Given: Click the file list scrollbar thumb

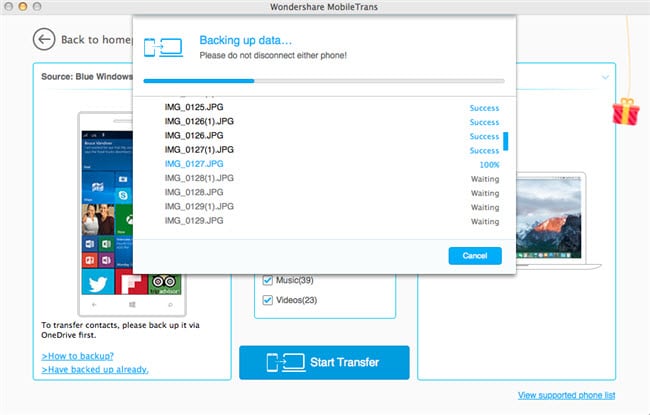Looking at the screenshot, I should pos(505,141).
